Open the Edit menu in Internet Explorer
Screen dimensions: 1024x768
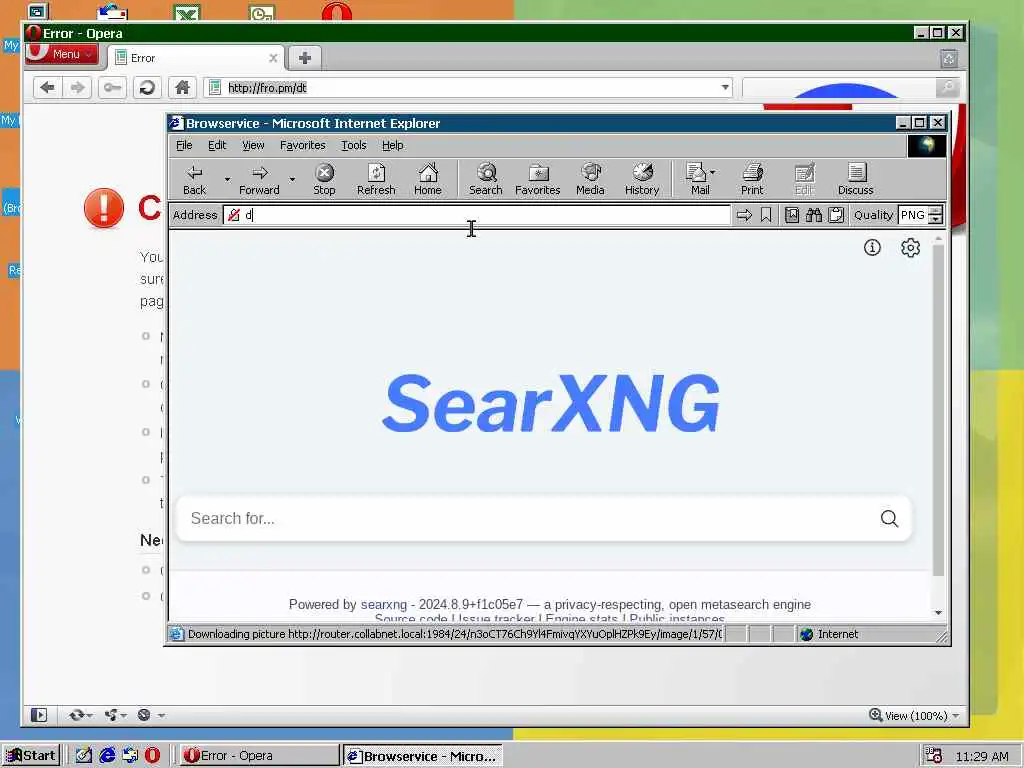tap(217, 145)
